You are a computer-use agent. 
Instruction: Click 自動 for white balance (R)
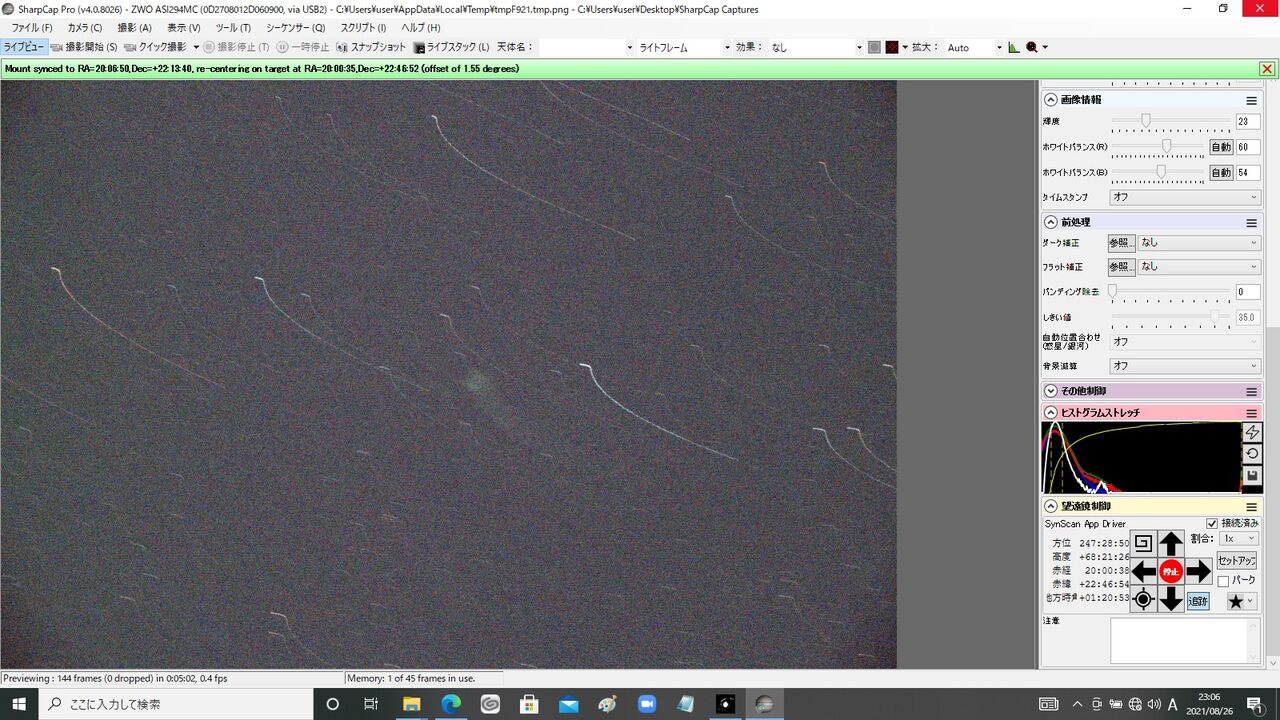click(1221, 147)
